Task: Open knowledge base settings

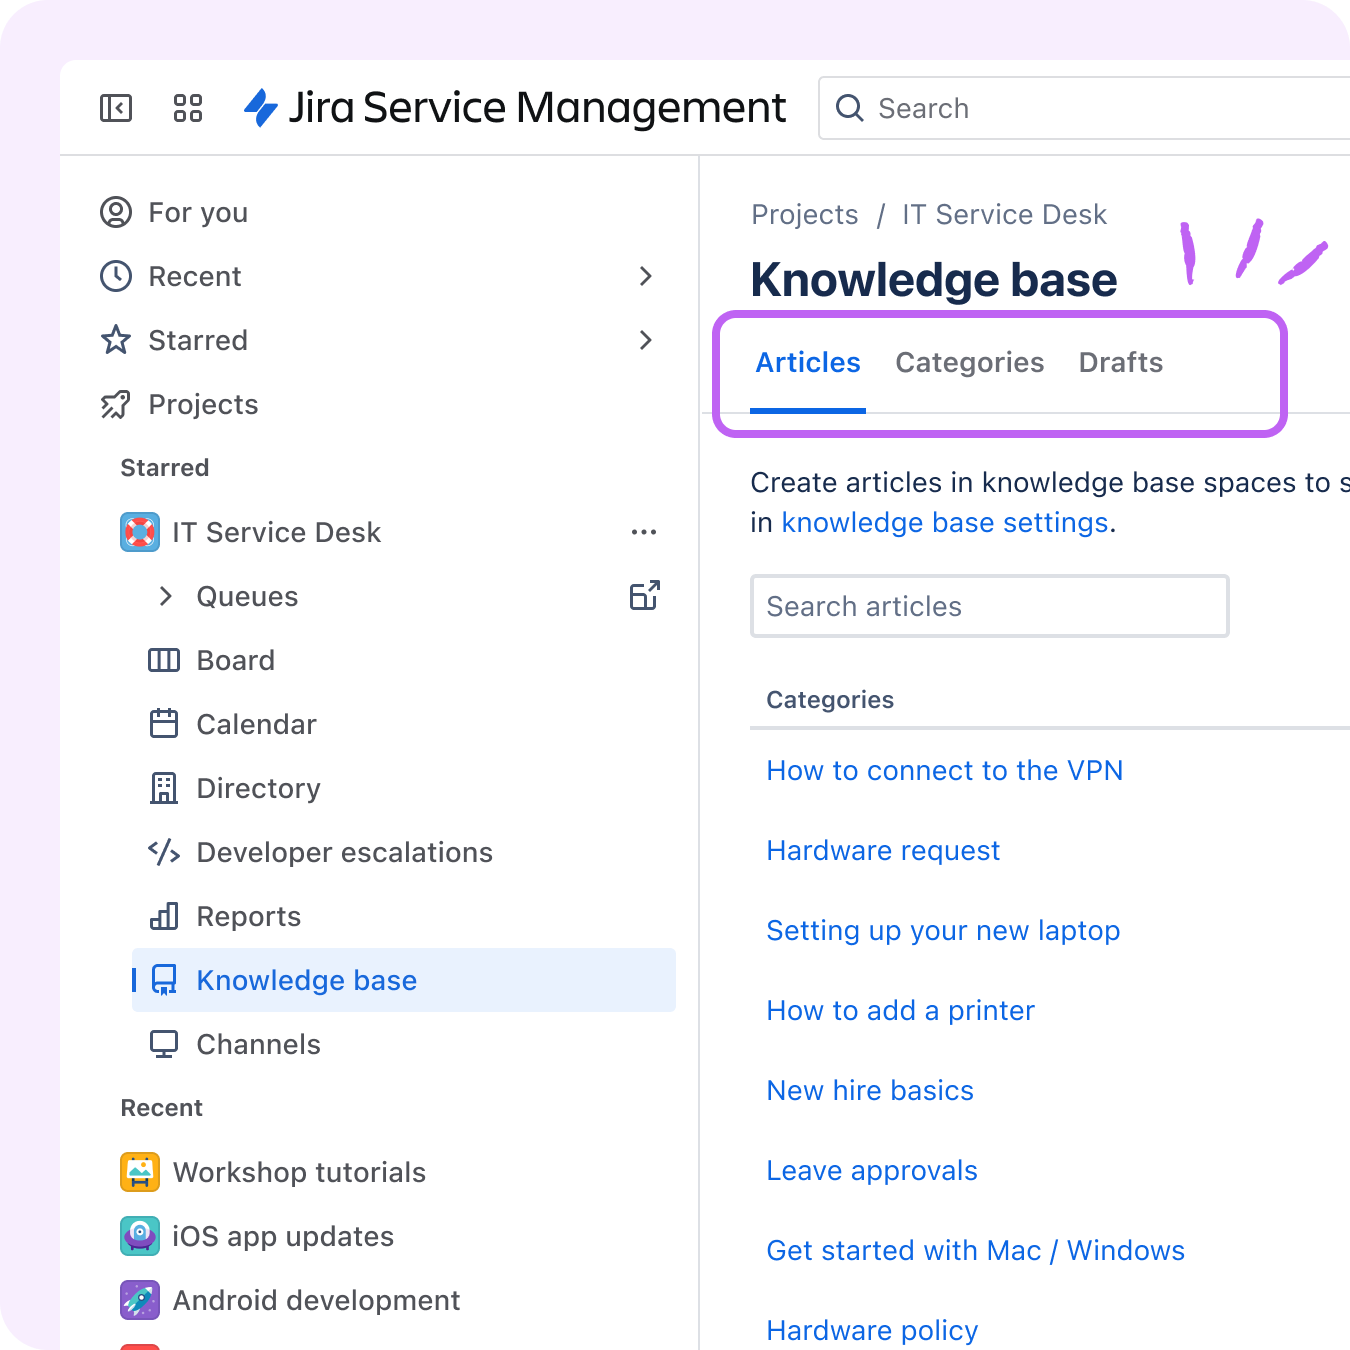Action: coord(944,522)
